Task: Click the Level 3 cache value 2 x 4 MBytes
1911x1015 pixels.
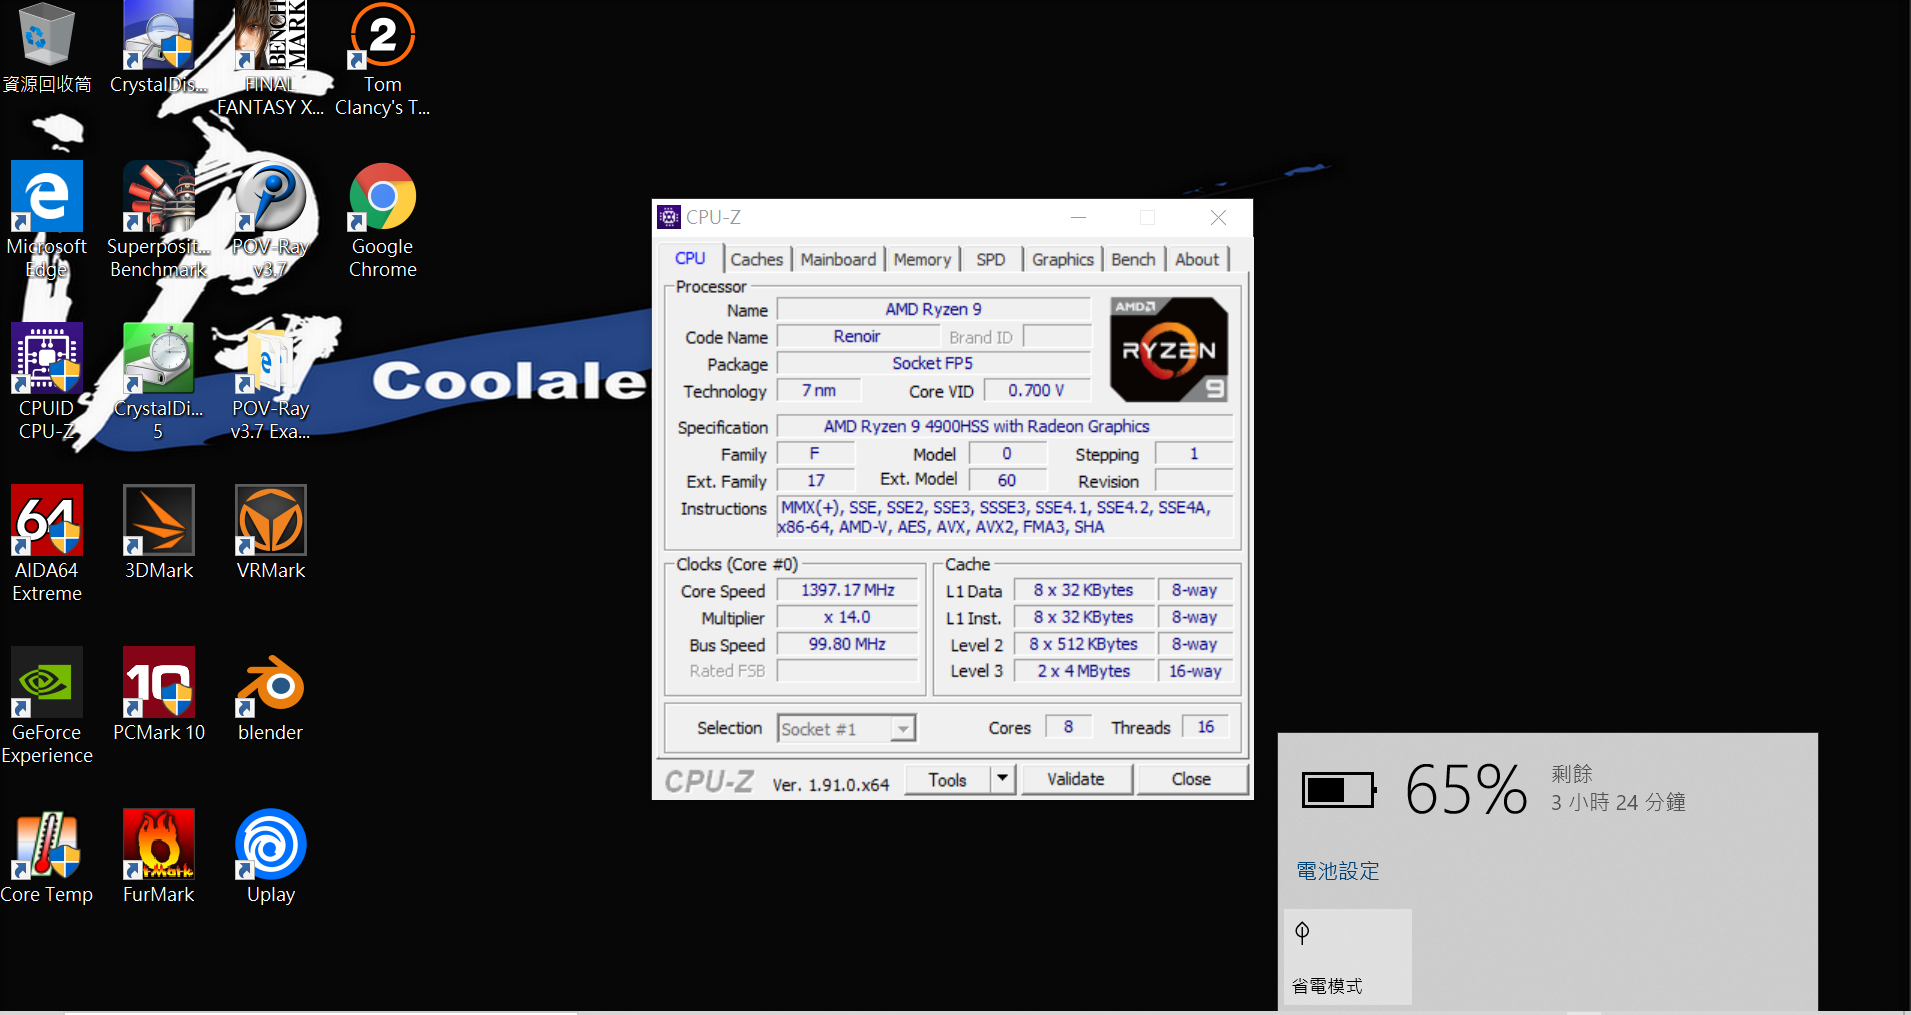Action: [x=1084, y=671]
